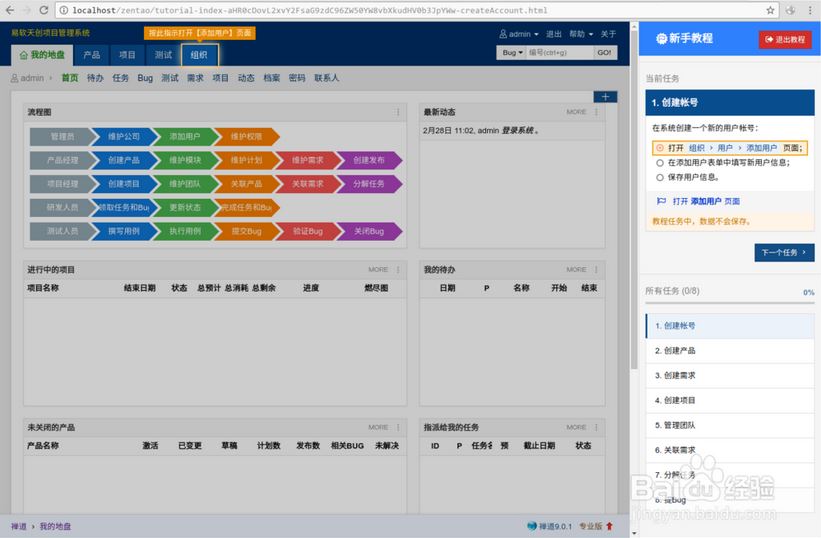
Task: Click MORE in the 进行中的项目 panel
Action: point(378,270)
